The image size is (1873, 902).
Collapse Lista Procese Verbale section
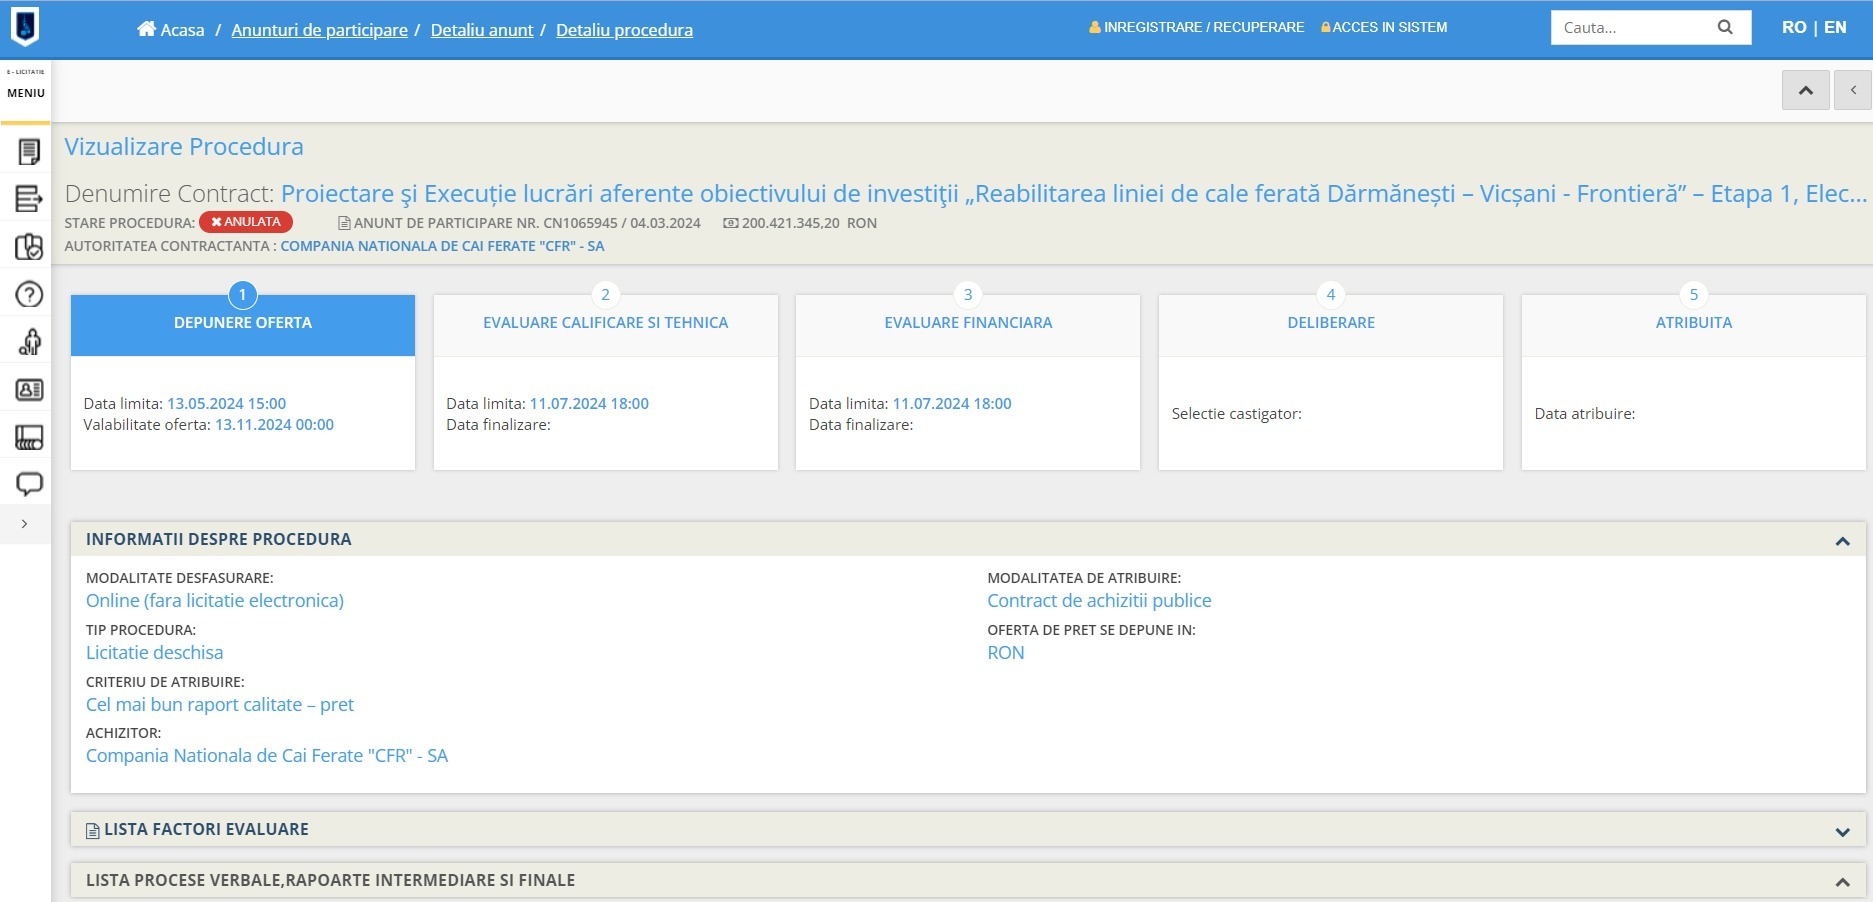(x=1842, y=881)
